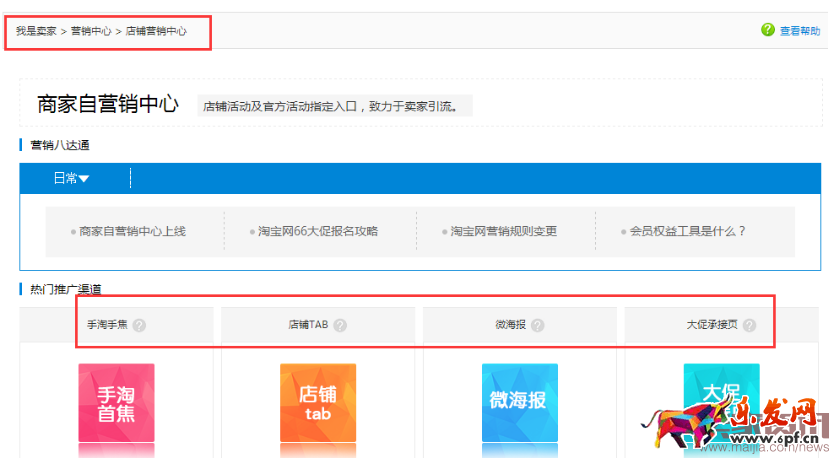Open the 大促 teal tile icon

point(721,402)
